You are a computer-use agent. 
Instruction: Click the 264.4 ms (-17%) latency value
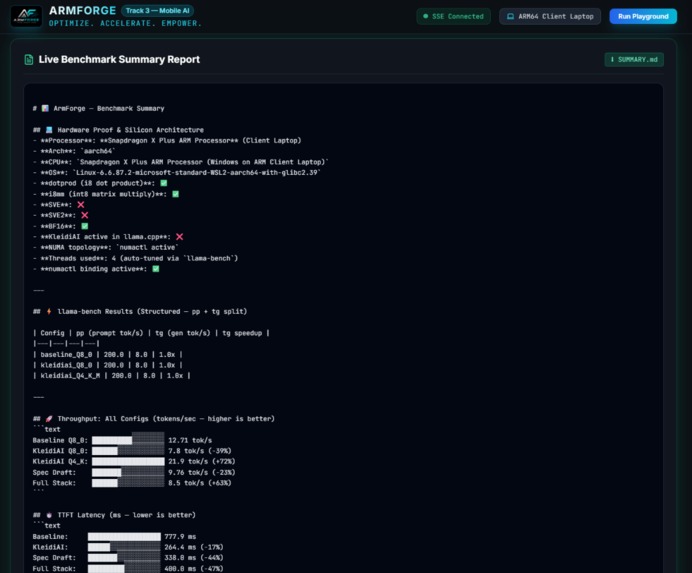(x=194, y=547)
